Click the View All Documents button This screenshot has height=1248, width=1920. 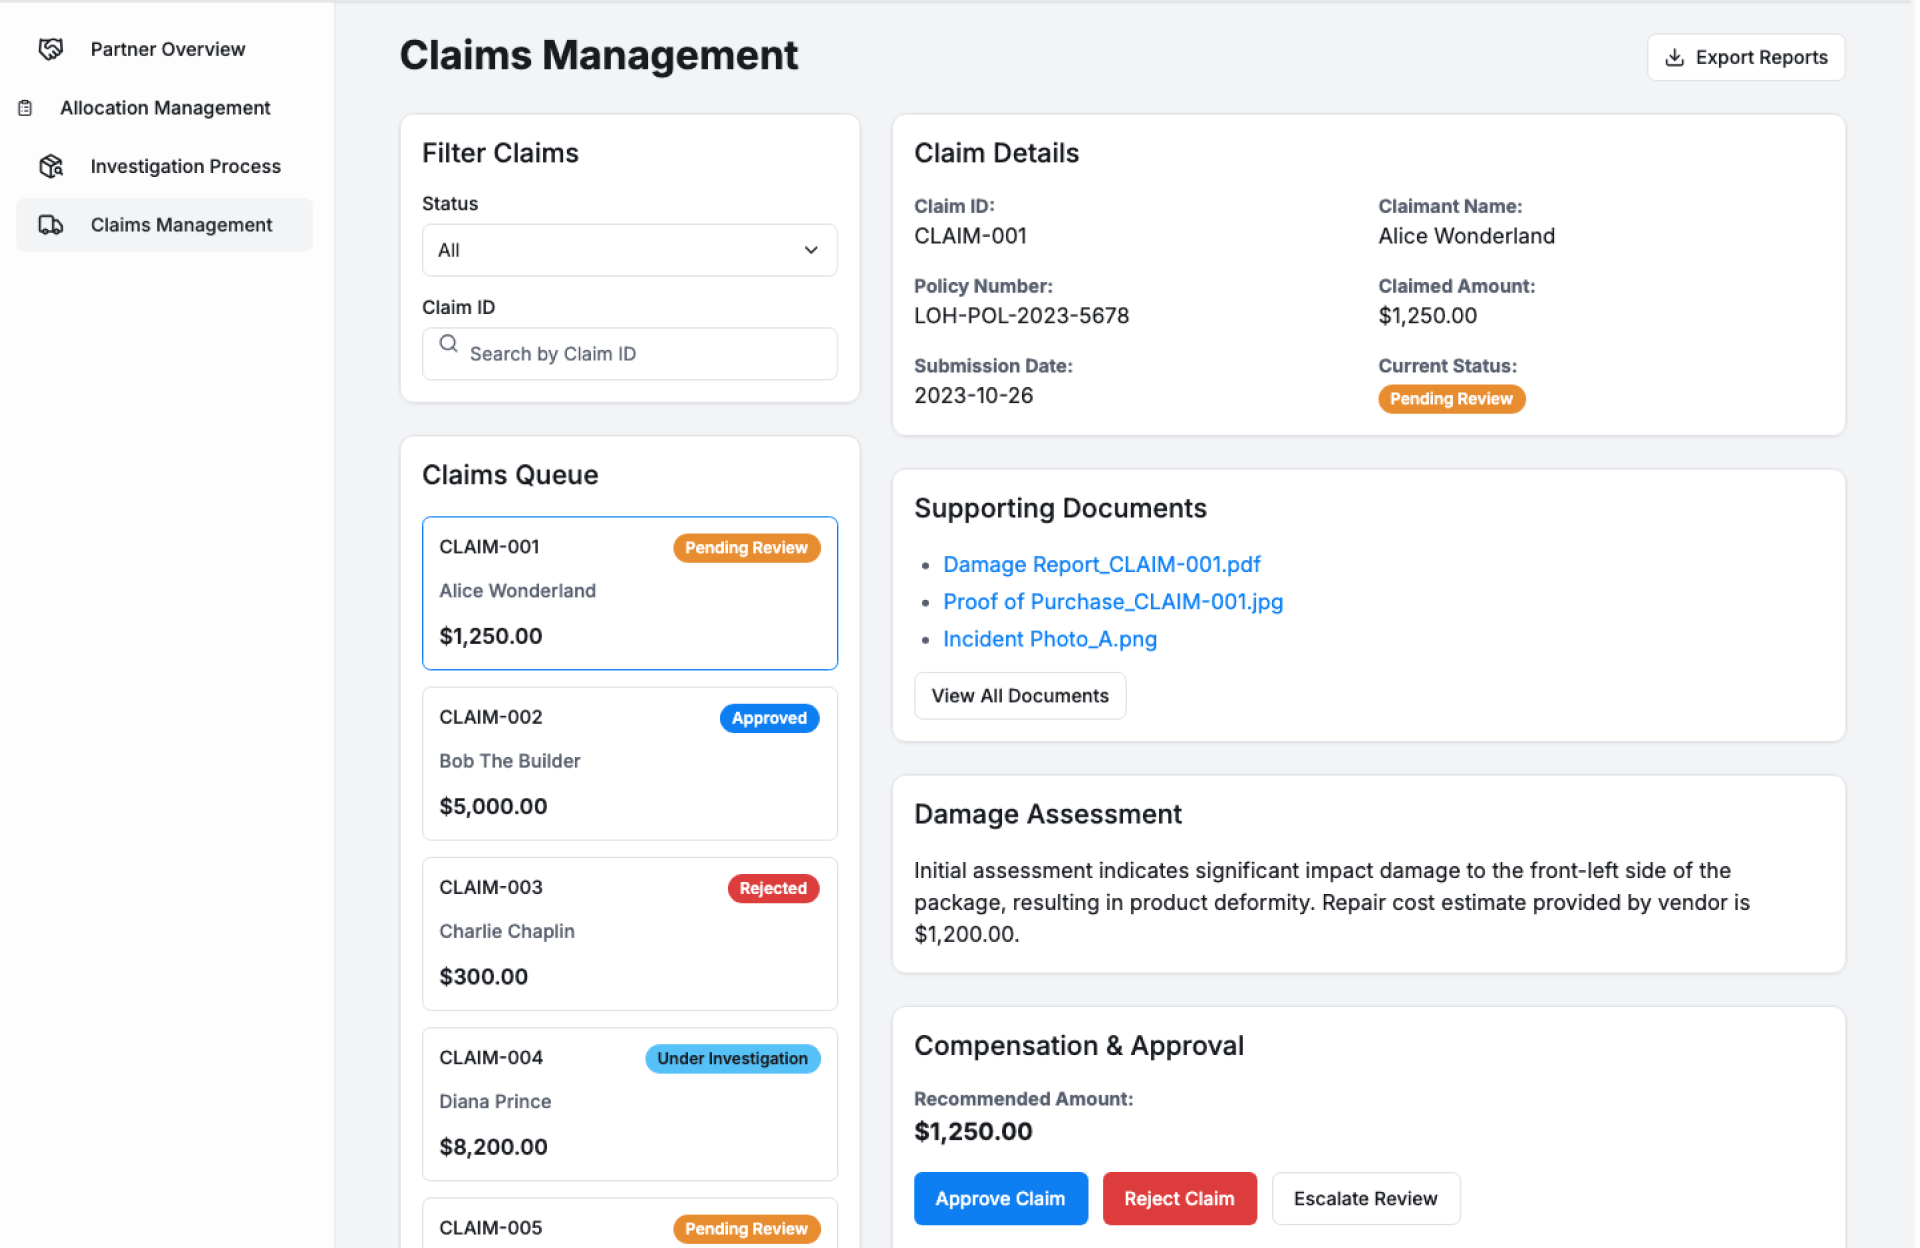1019,696
